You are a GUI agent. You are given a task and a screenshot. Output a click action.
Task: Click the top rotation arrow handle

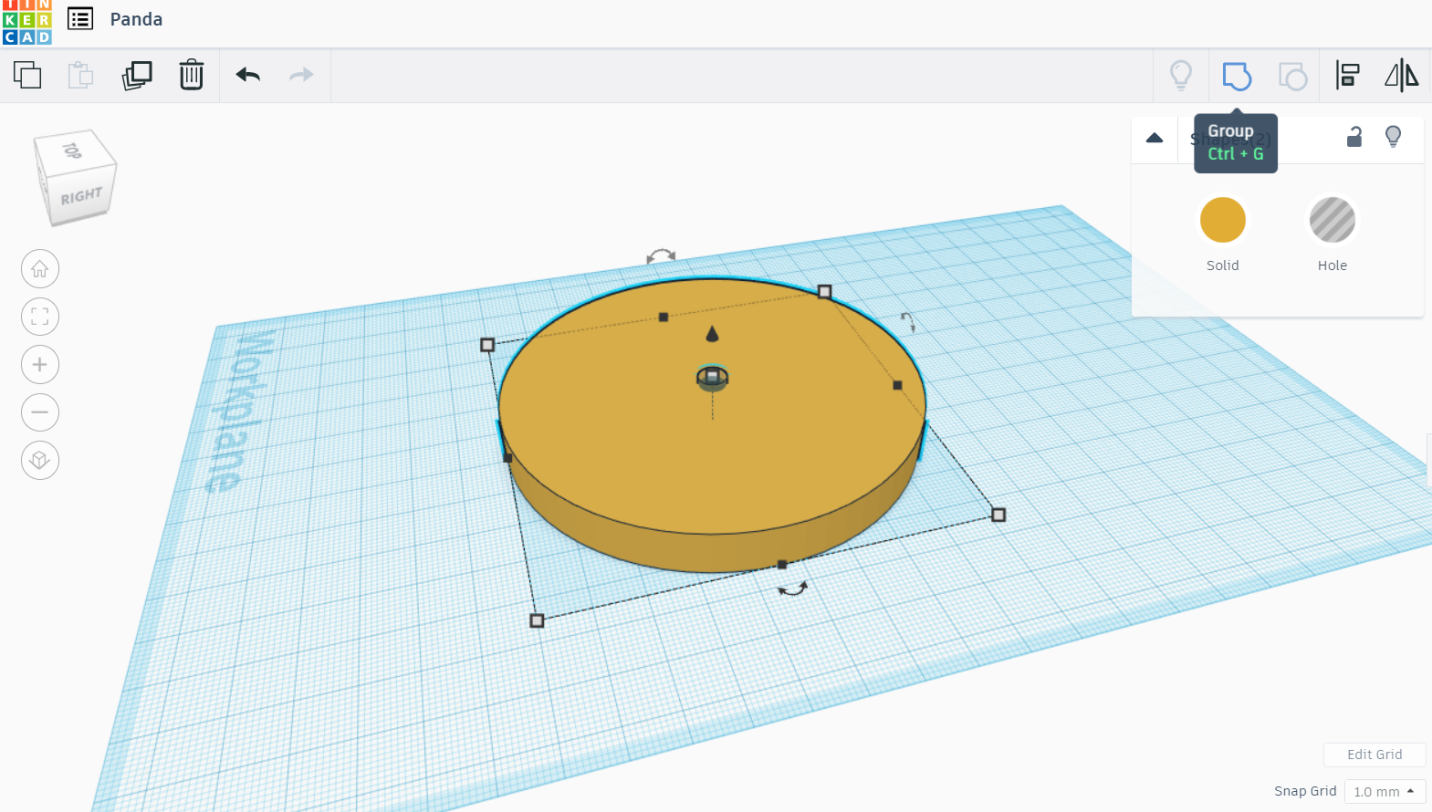click(x=660, y=257)
